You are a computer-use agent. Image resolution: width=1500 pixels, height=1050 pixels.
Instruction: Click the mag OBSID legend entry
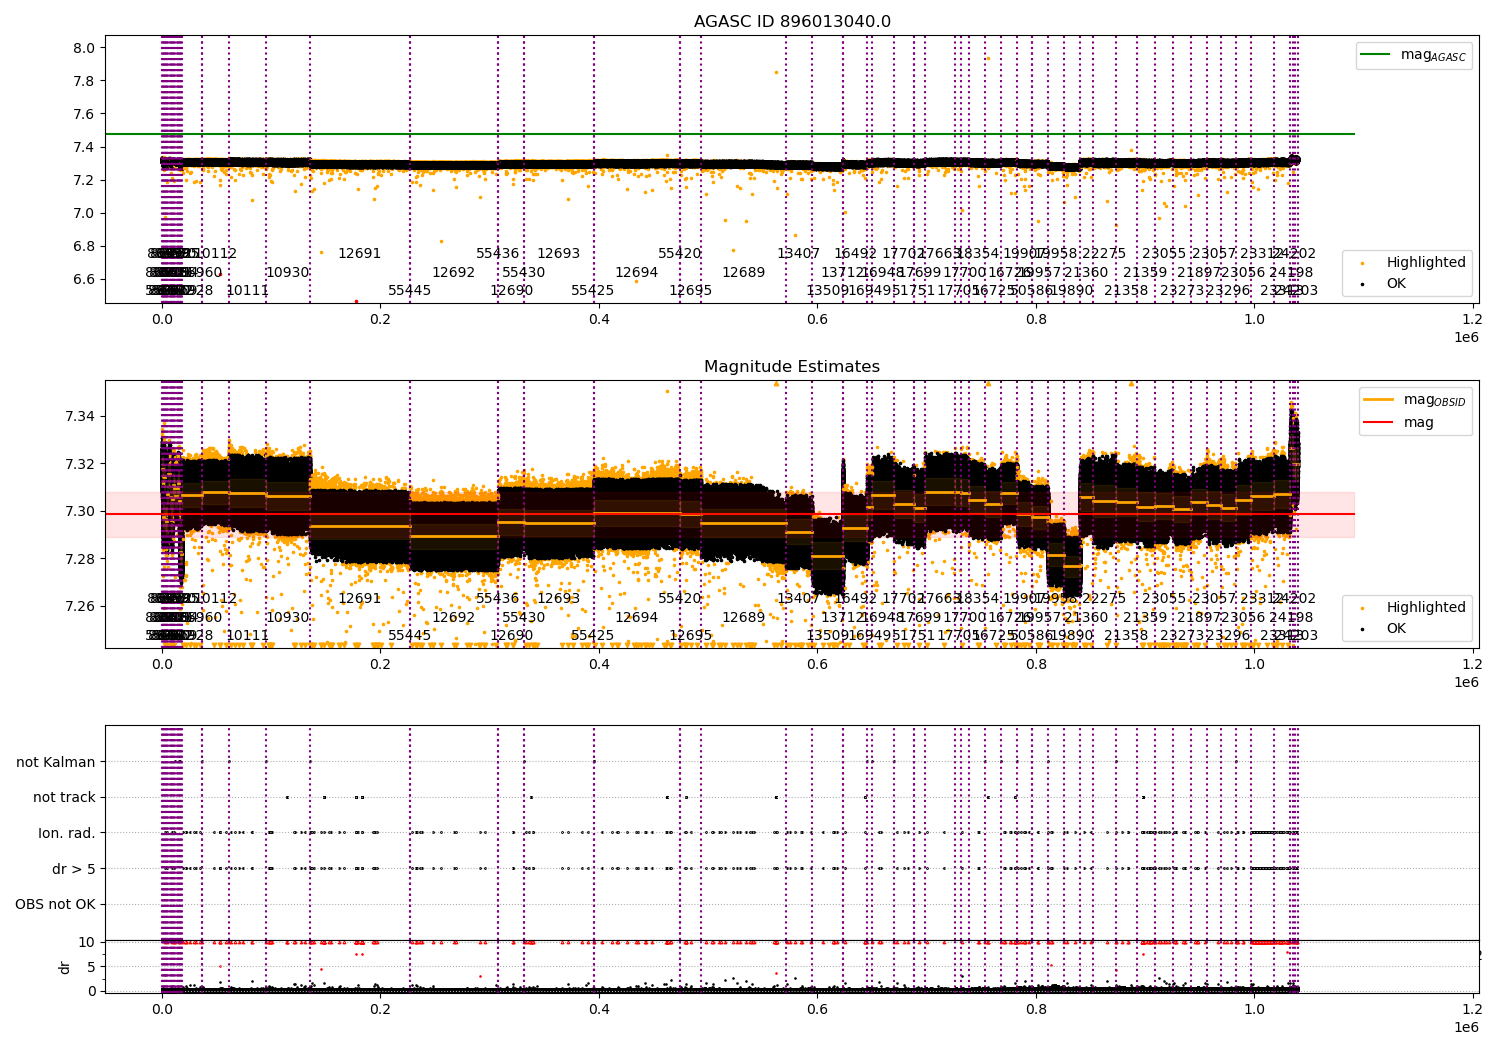click(1416, 400)
